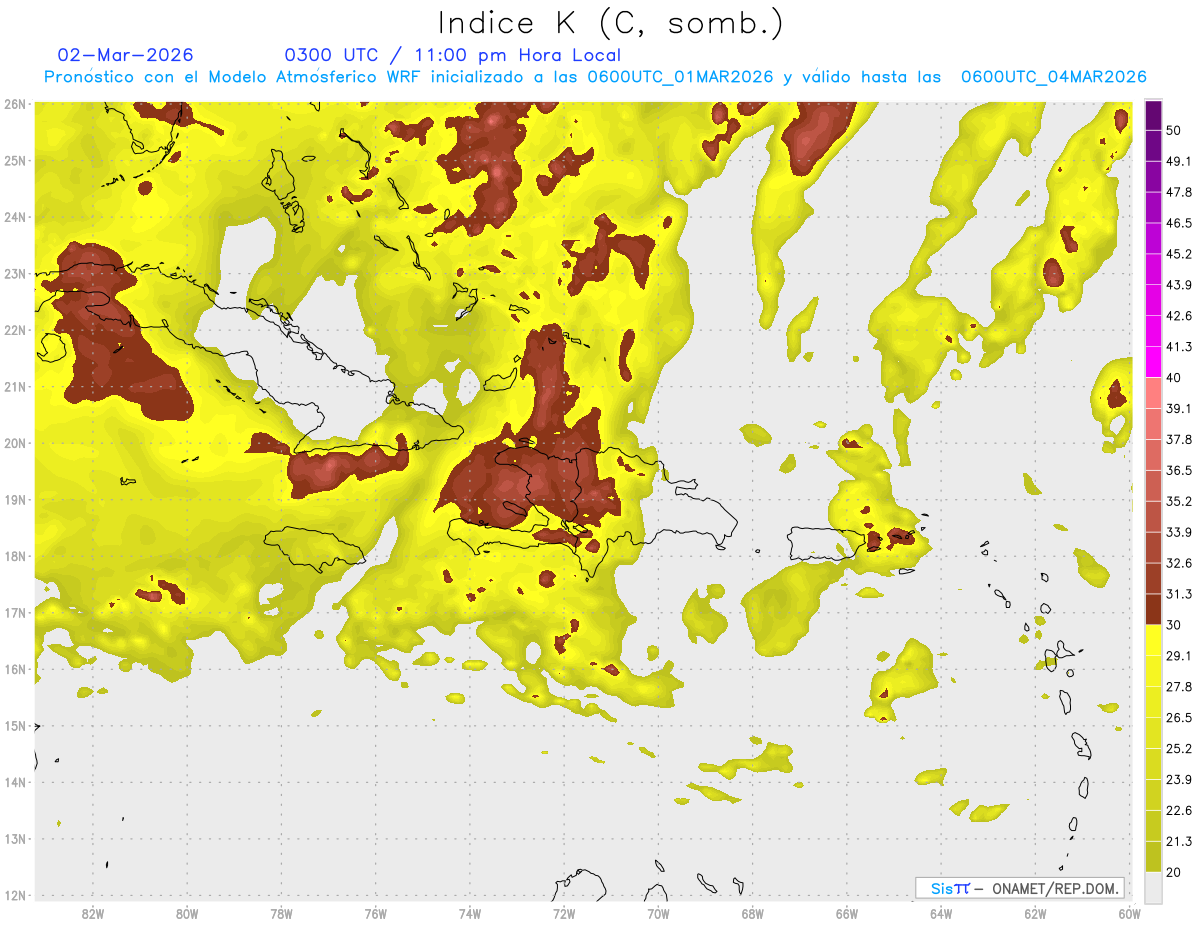Click the color scale value '22.6'

pyautogui.click(x=1179, y=810)
